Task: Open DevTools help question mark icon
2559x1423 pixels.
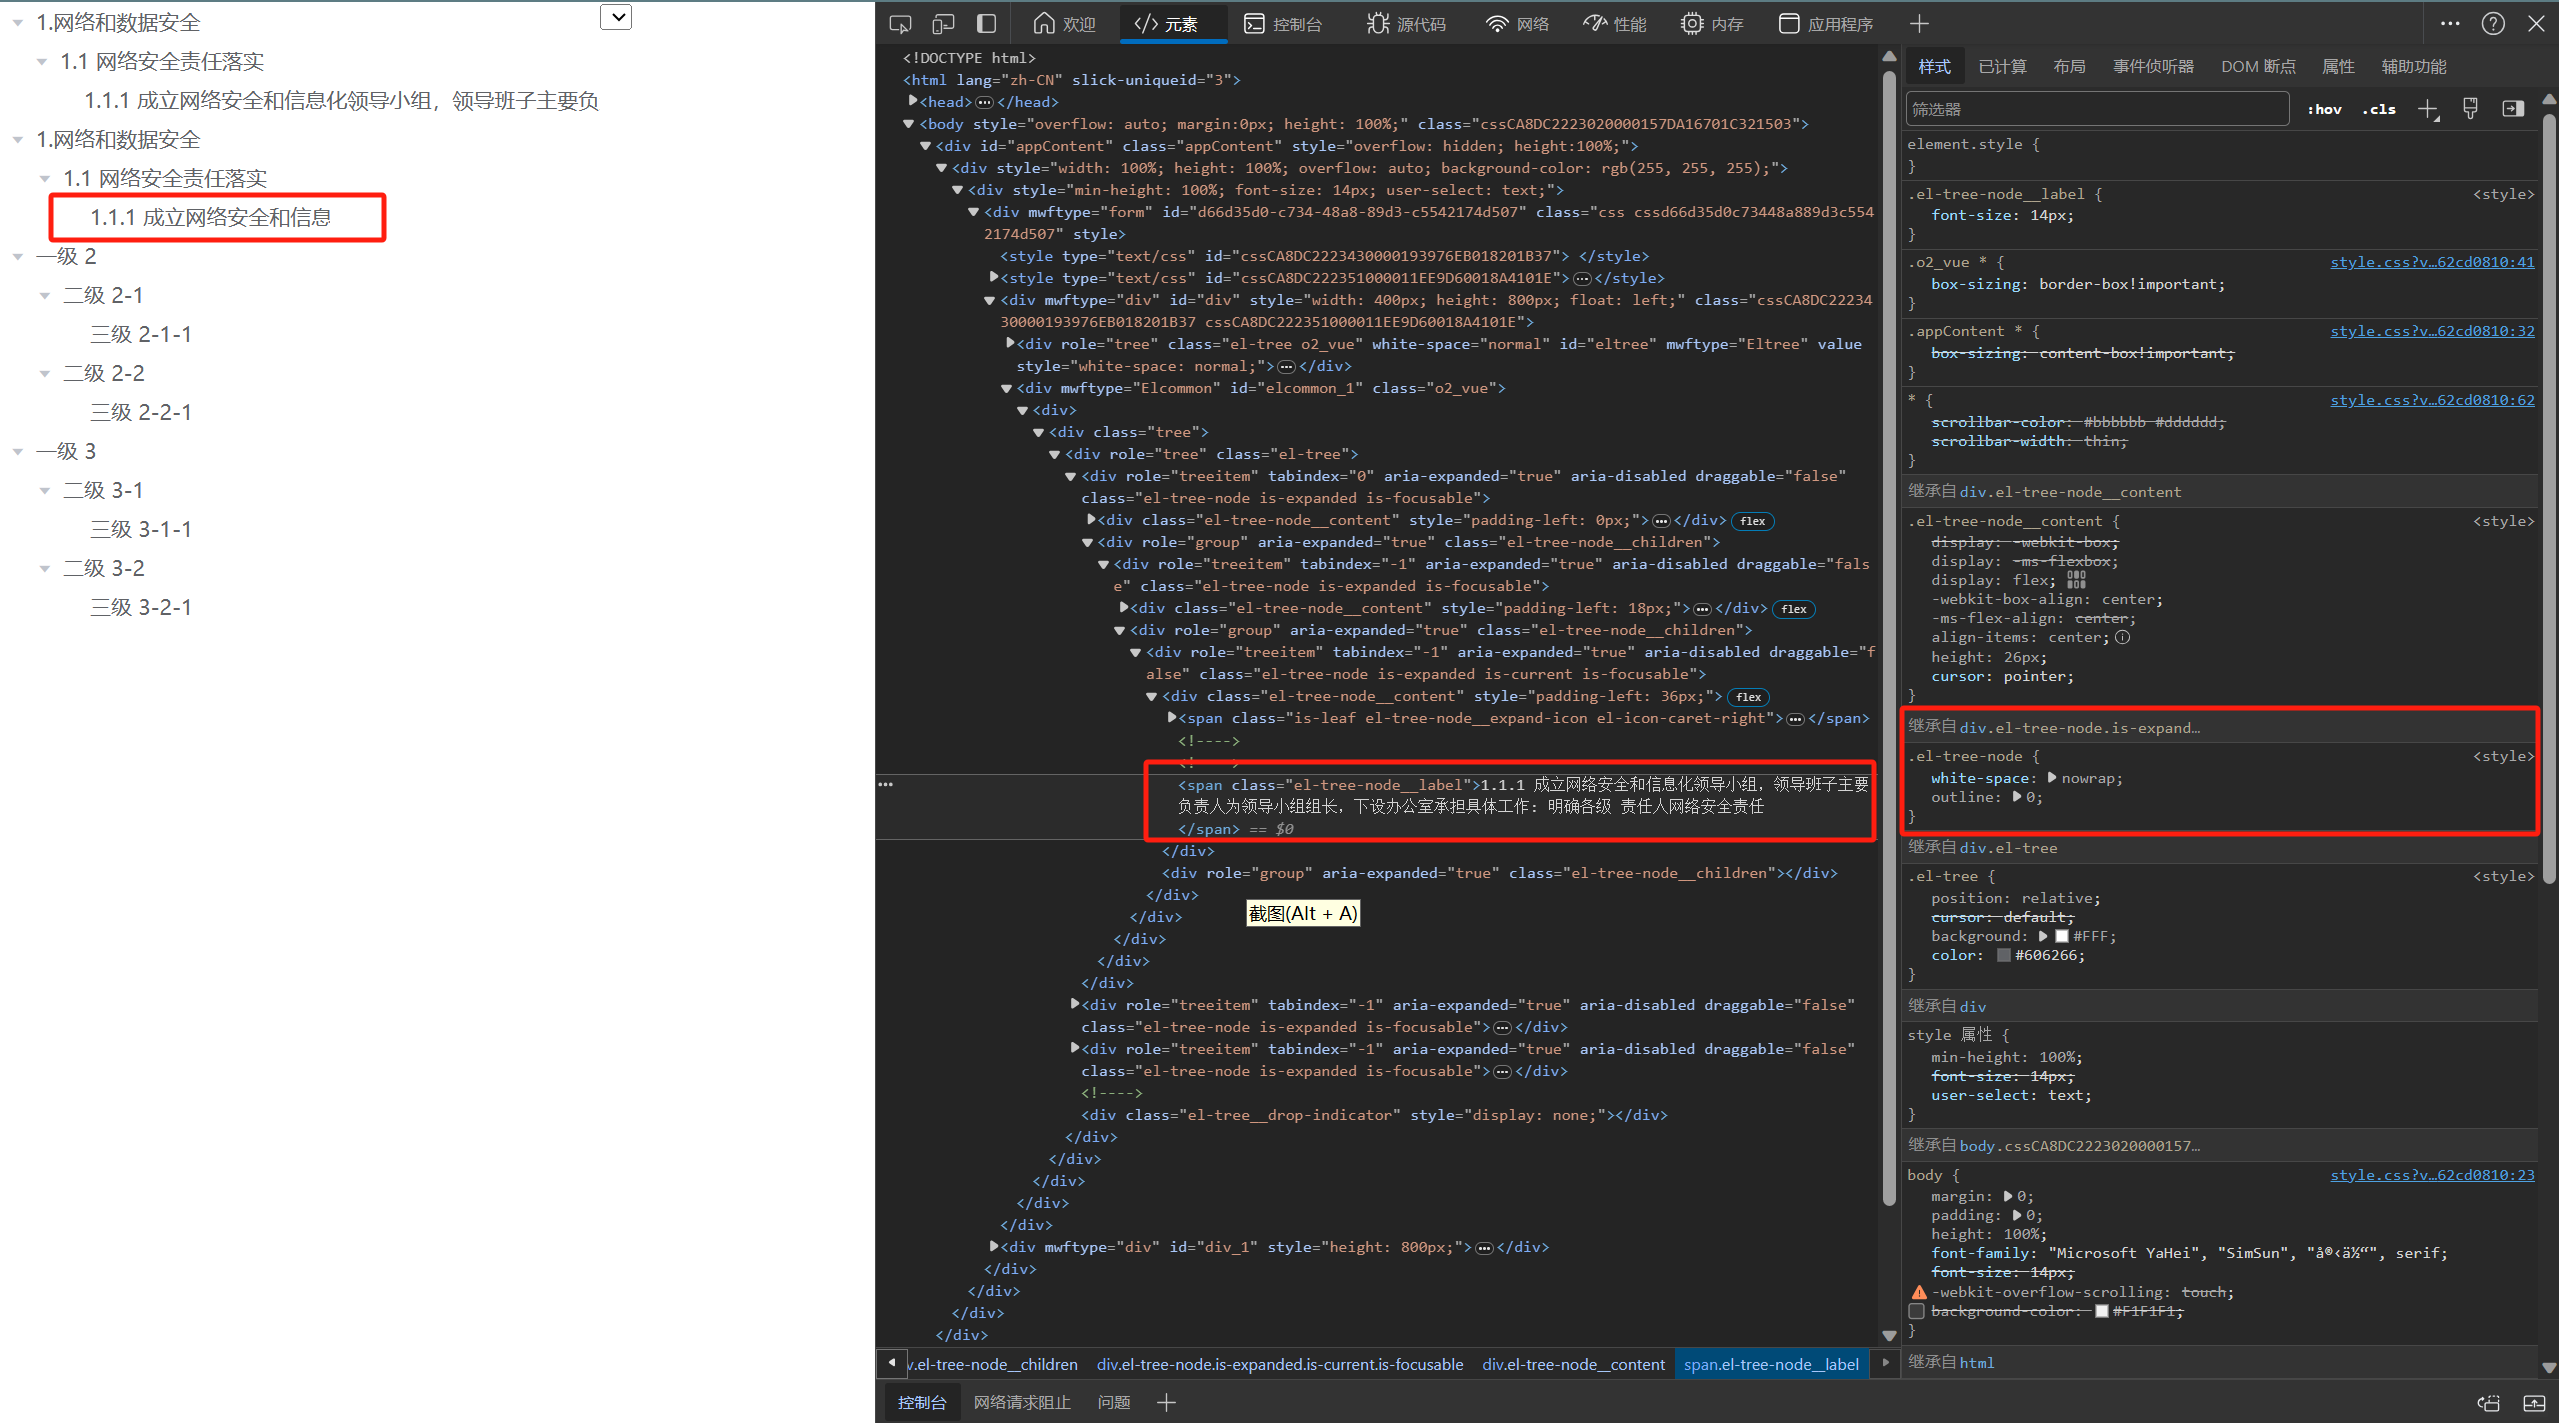Action: pos(2493,24)
